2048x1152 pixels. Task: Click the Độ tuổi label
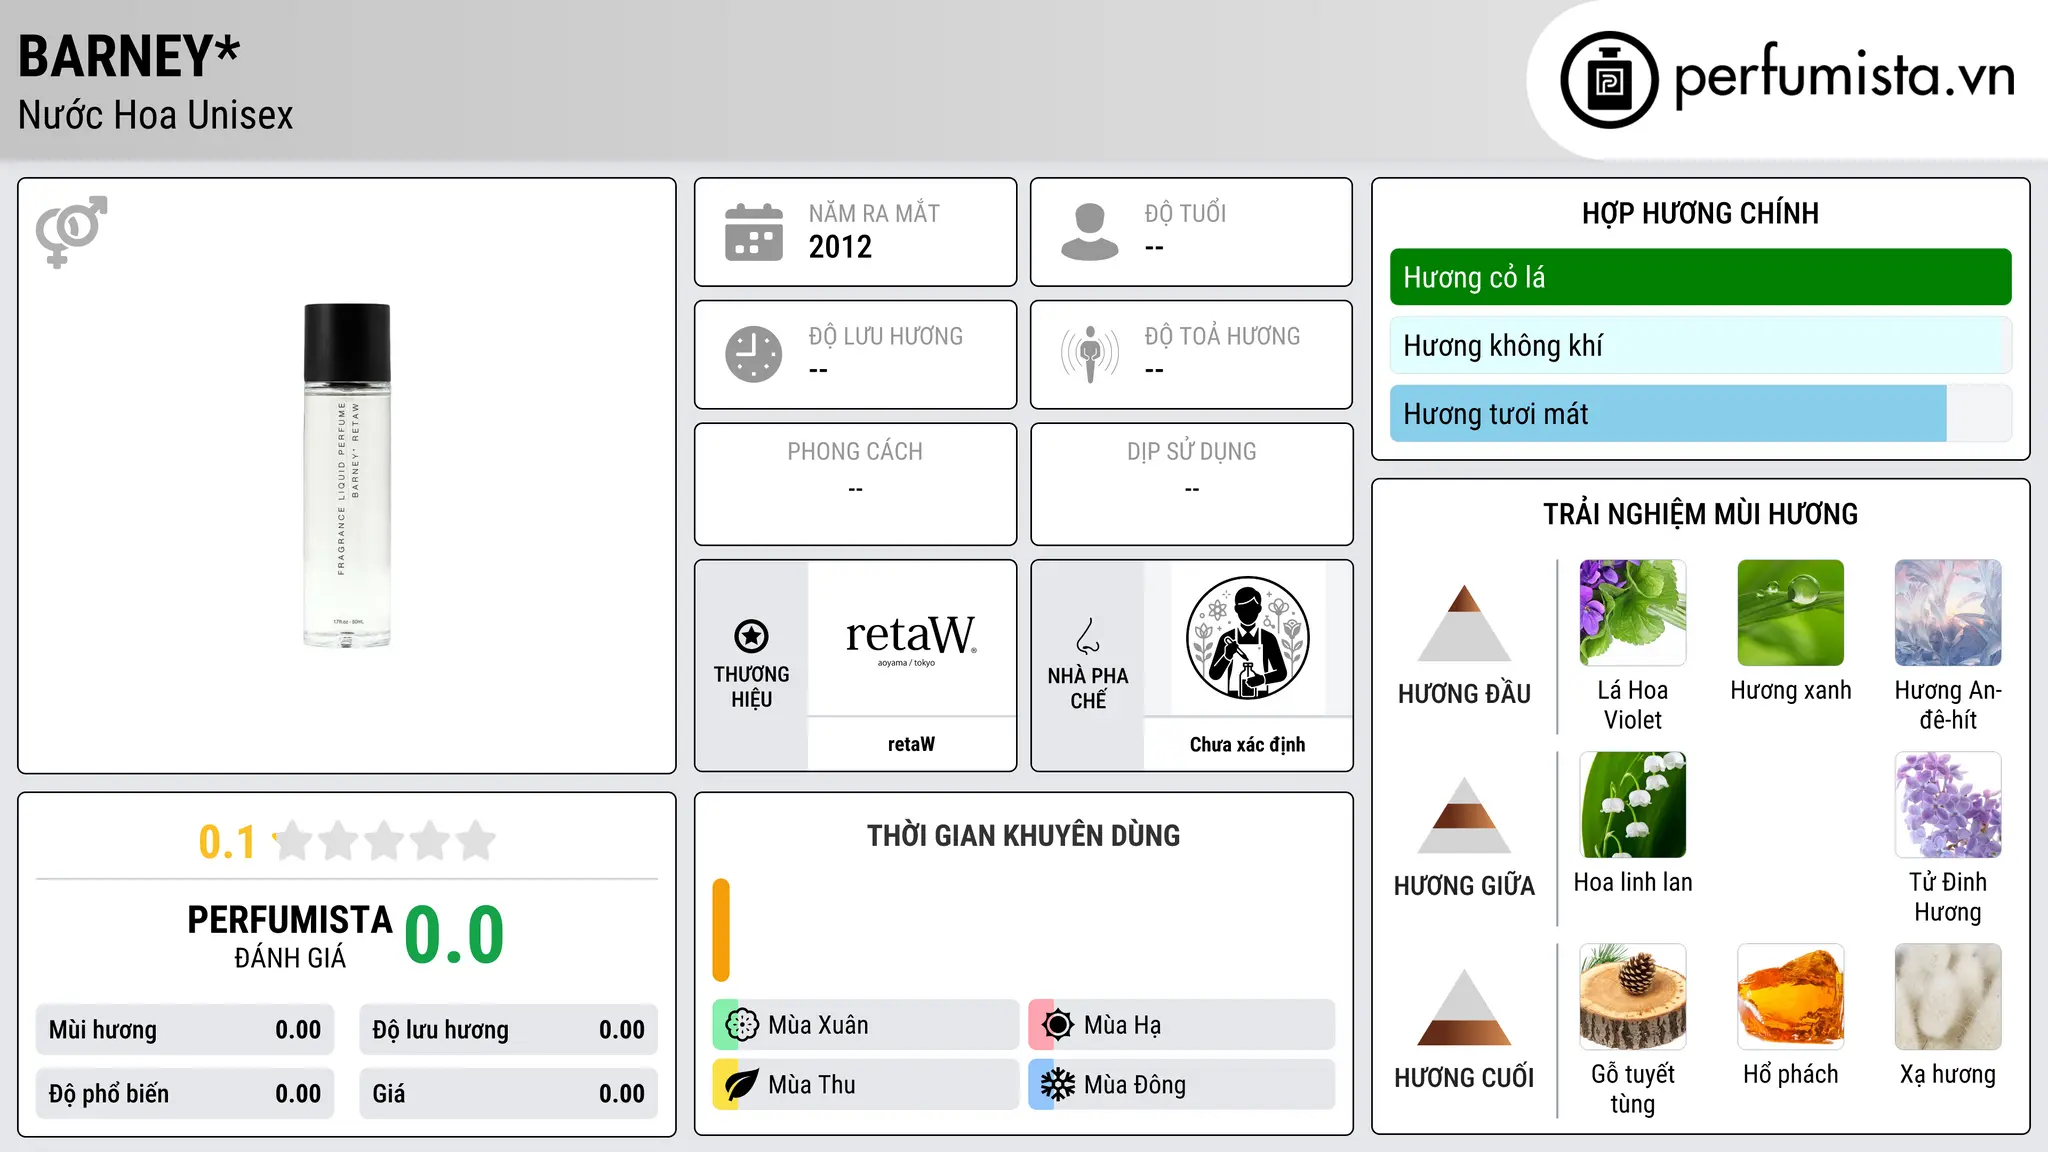[x=1185, y=213]
